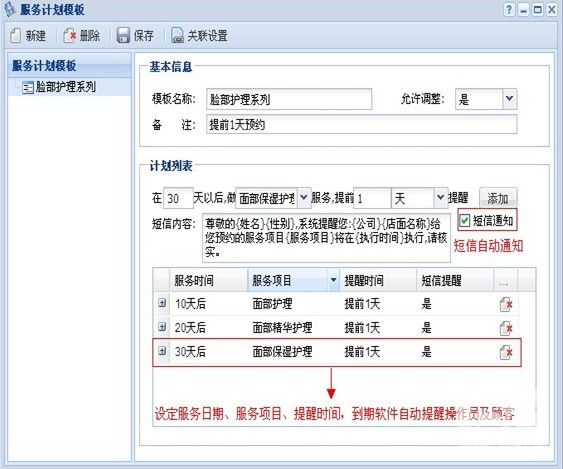Expand the 30天后 plan row
This screenshot has height=469, width=563.
(x=162, y=350)
